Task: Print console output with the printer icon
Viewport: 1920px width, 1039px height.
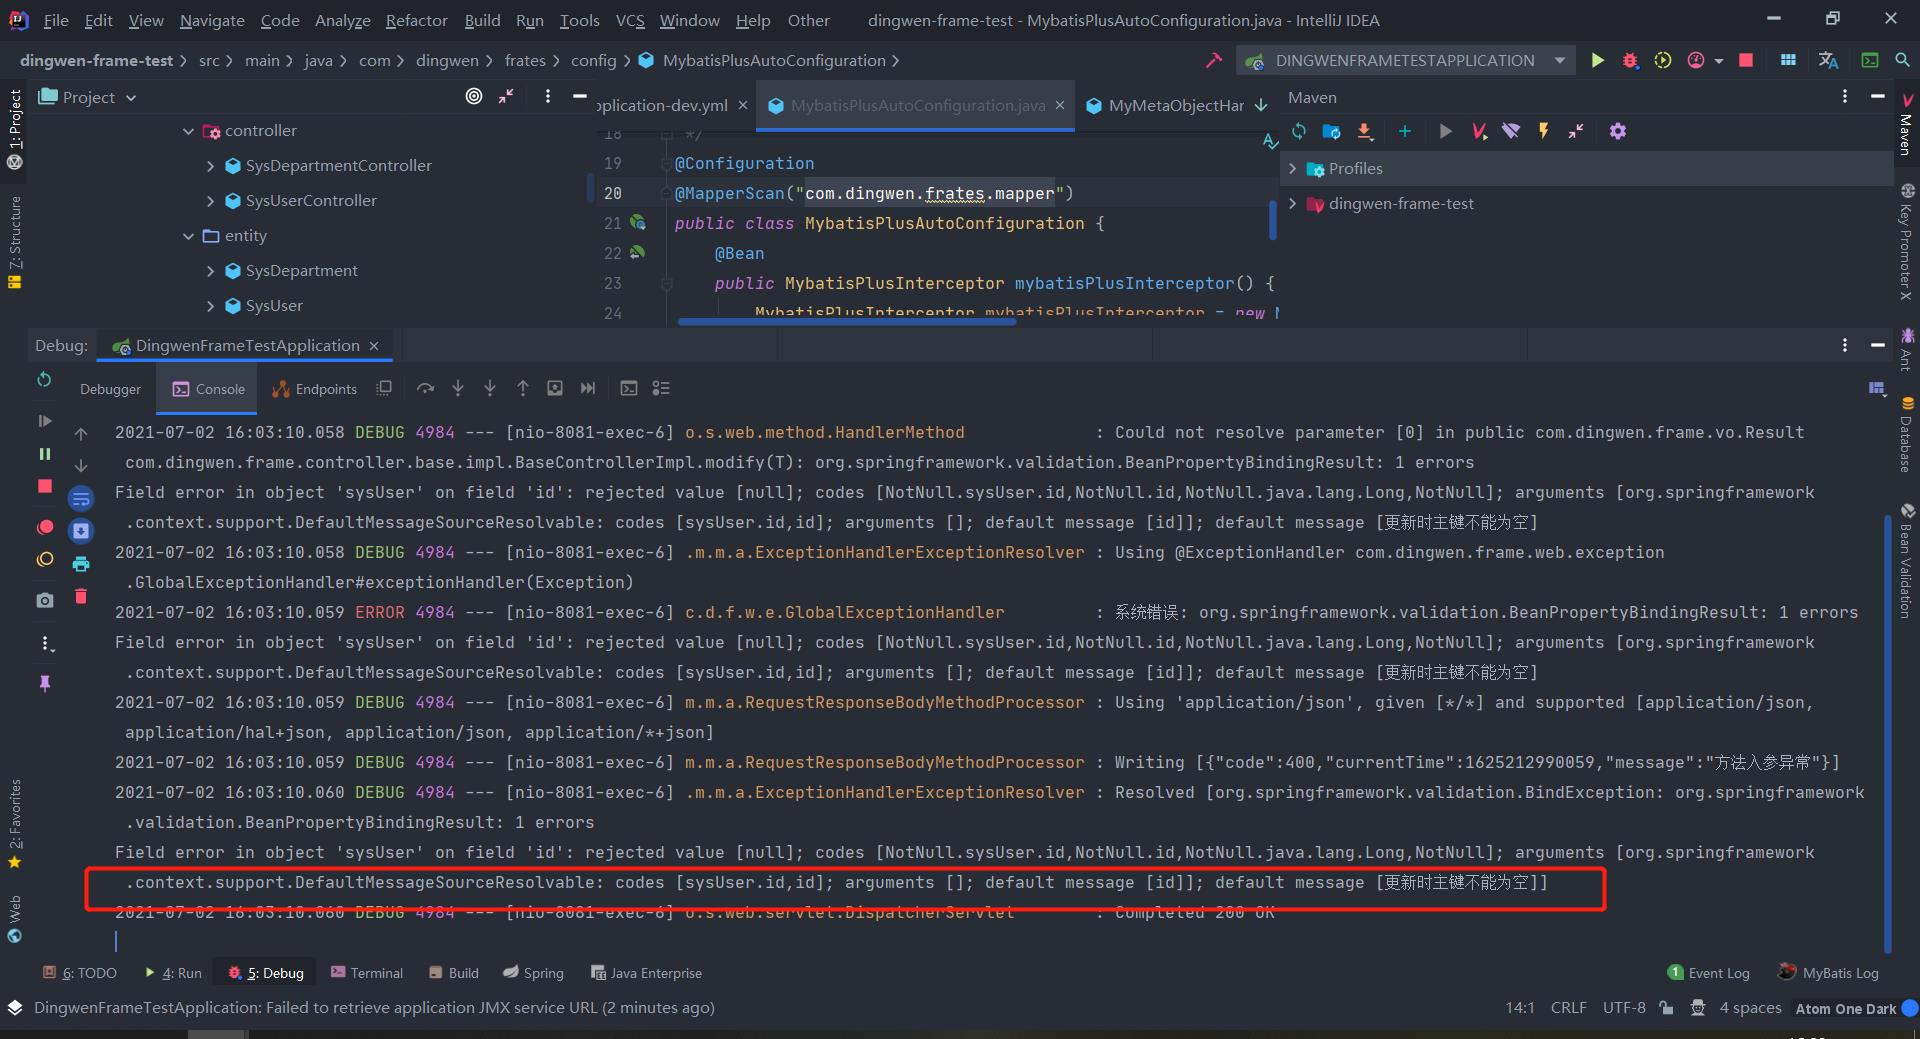Action: (x=81, y=564)
